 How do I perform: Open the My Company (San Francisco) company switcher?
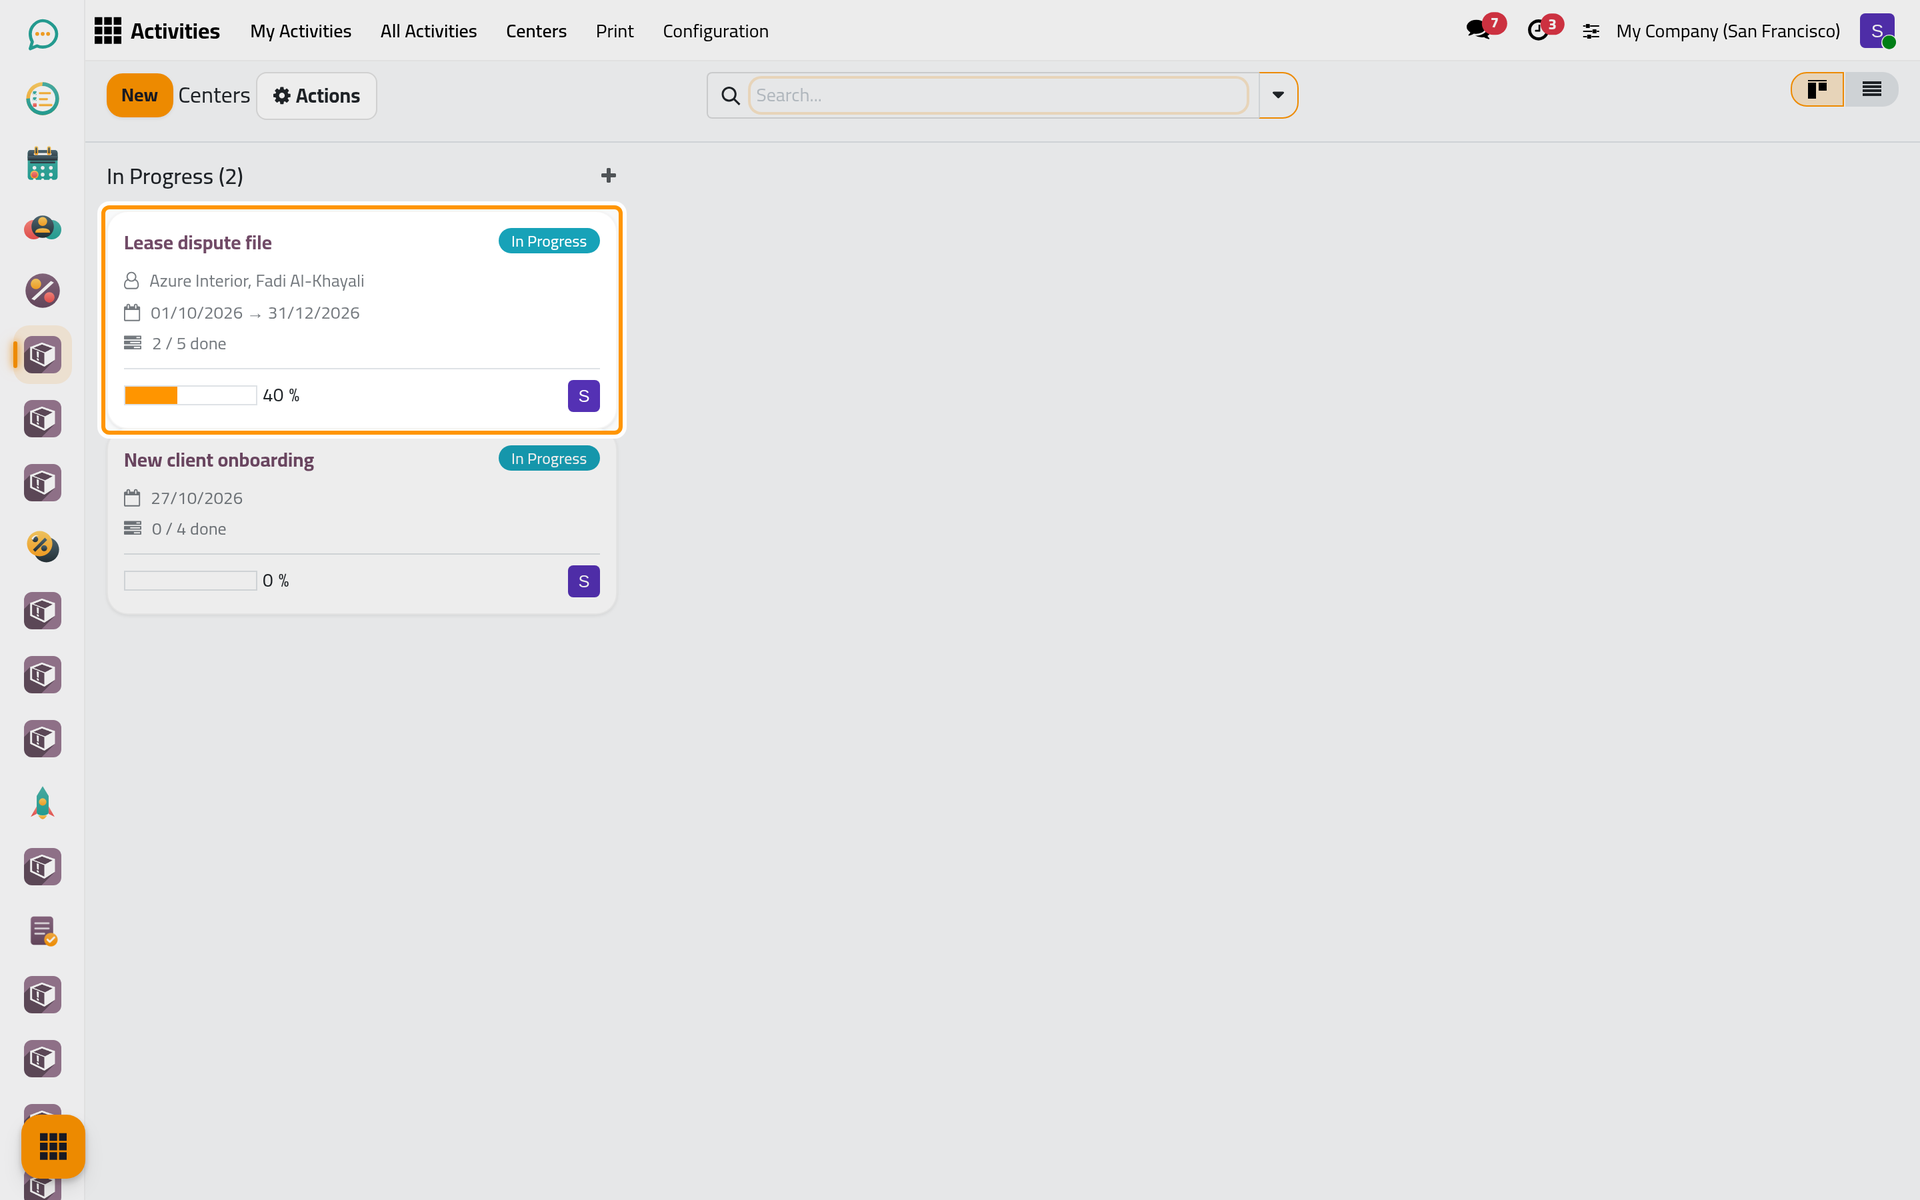1728,31
